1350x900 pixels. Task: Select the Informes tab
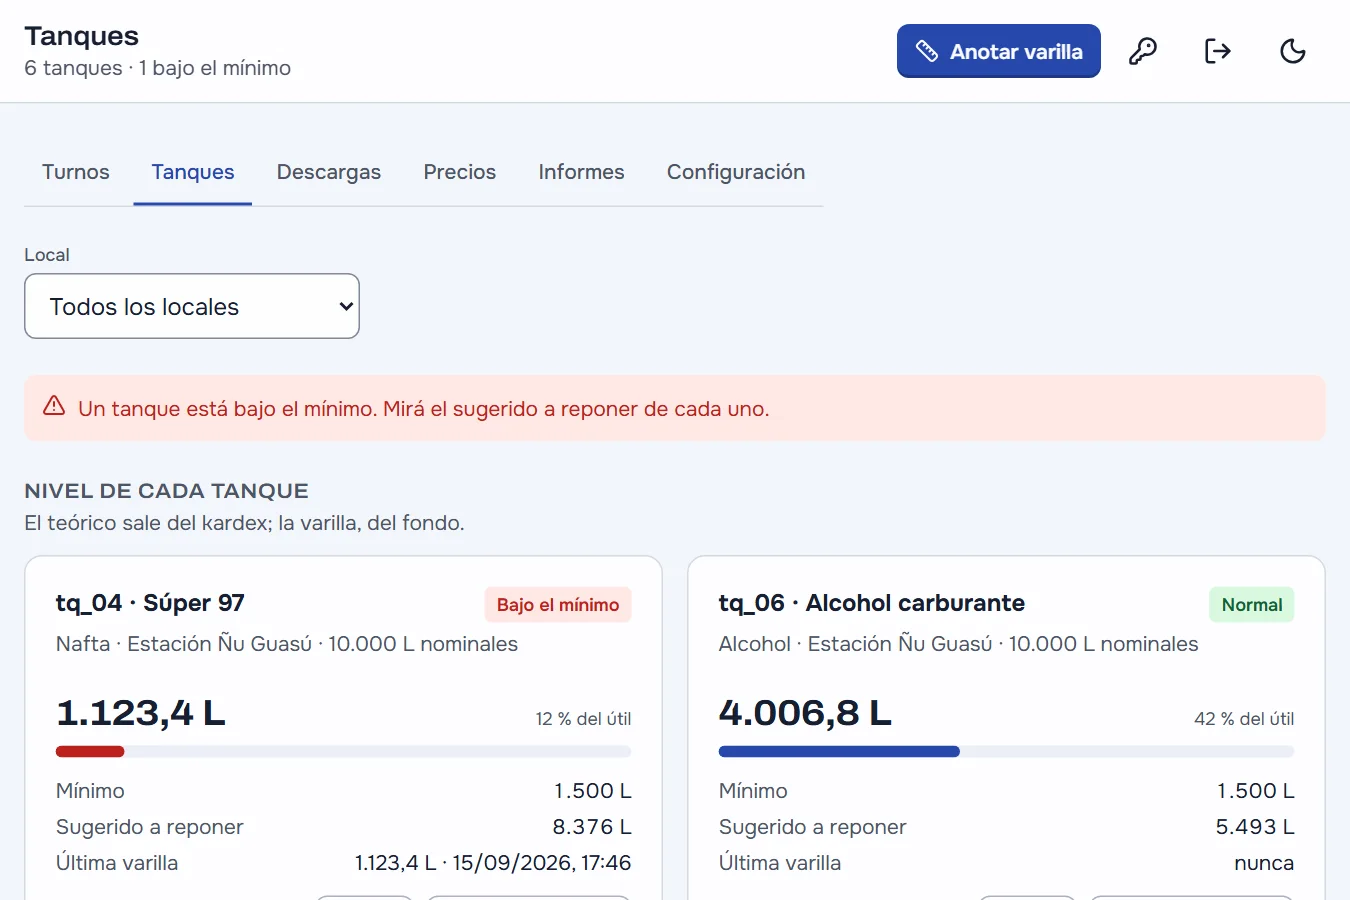coord(581,172)
